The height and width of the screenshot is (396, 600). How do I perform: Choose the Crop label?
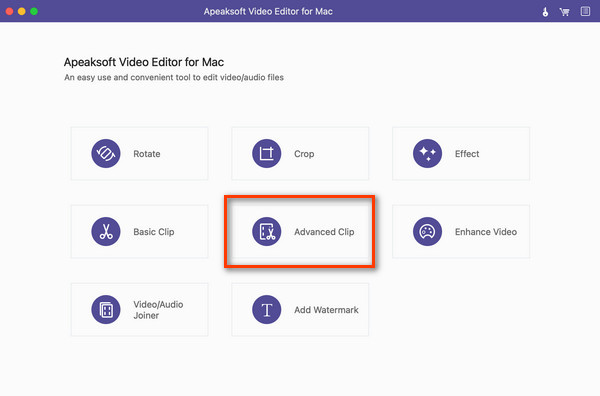pos(304,154)
